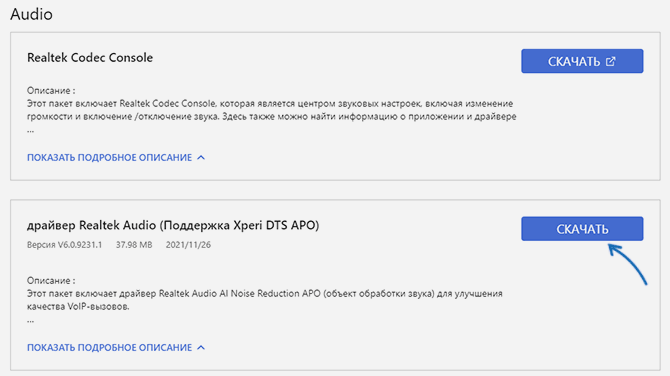The width and height of the screenshot is (670, 376).
Task: Click external link icon on Codec Console download
Action: pyautogui.click(x=611, y=62)
